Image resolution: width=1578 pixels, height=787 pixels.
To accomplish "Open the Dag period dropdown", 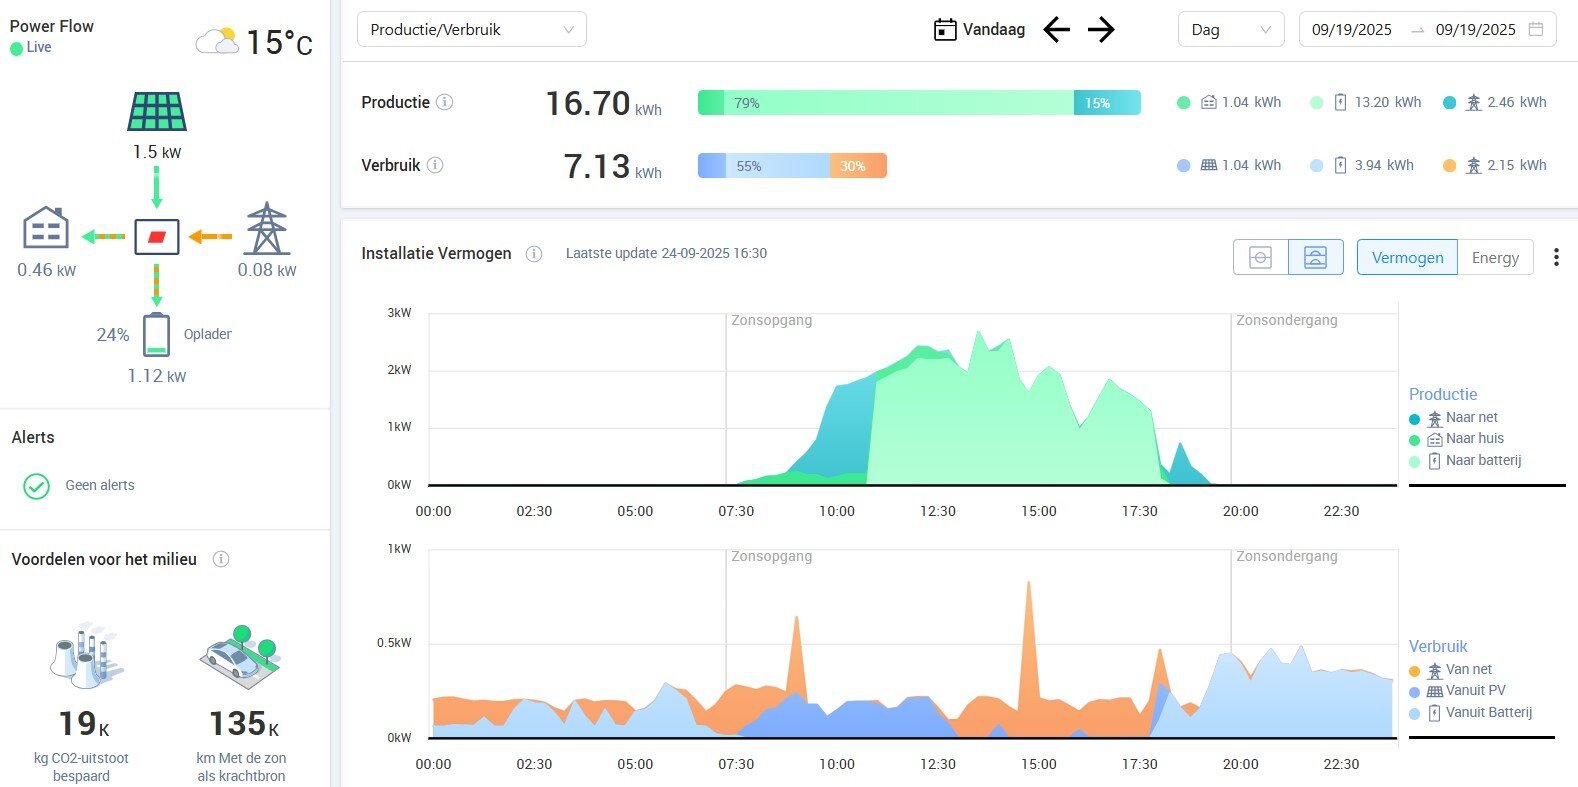I will click(1230, 30).
